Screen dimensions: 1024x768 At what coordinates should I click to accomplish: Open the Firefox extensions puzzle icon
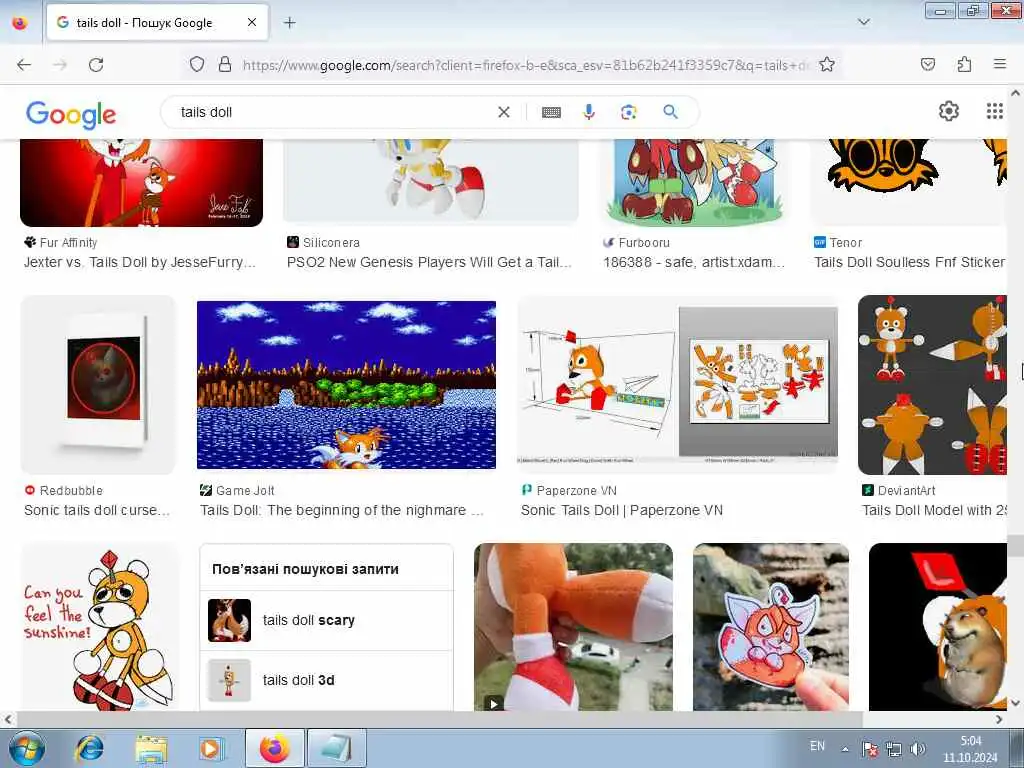point(964,65)
